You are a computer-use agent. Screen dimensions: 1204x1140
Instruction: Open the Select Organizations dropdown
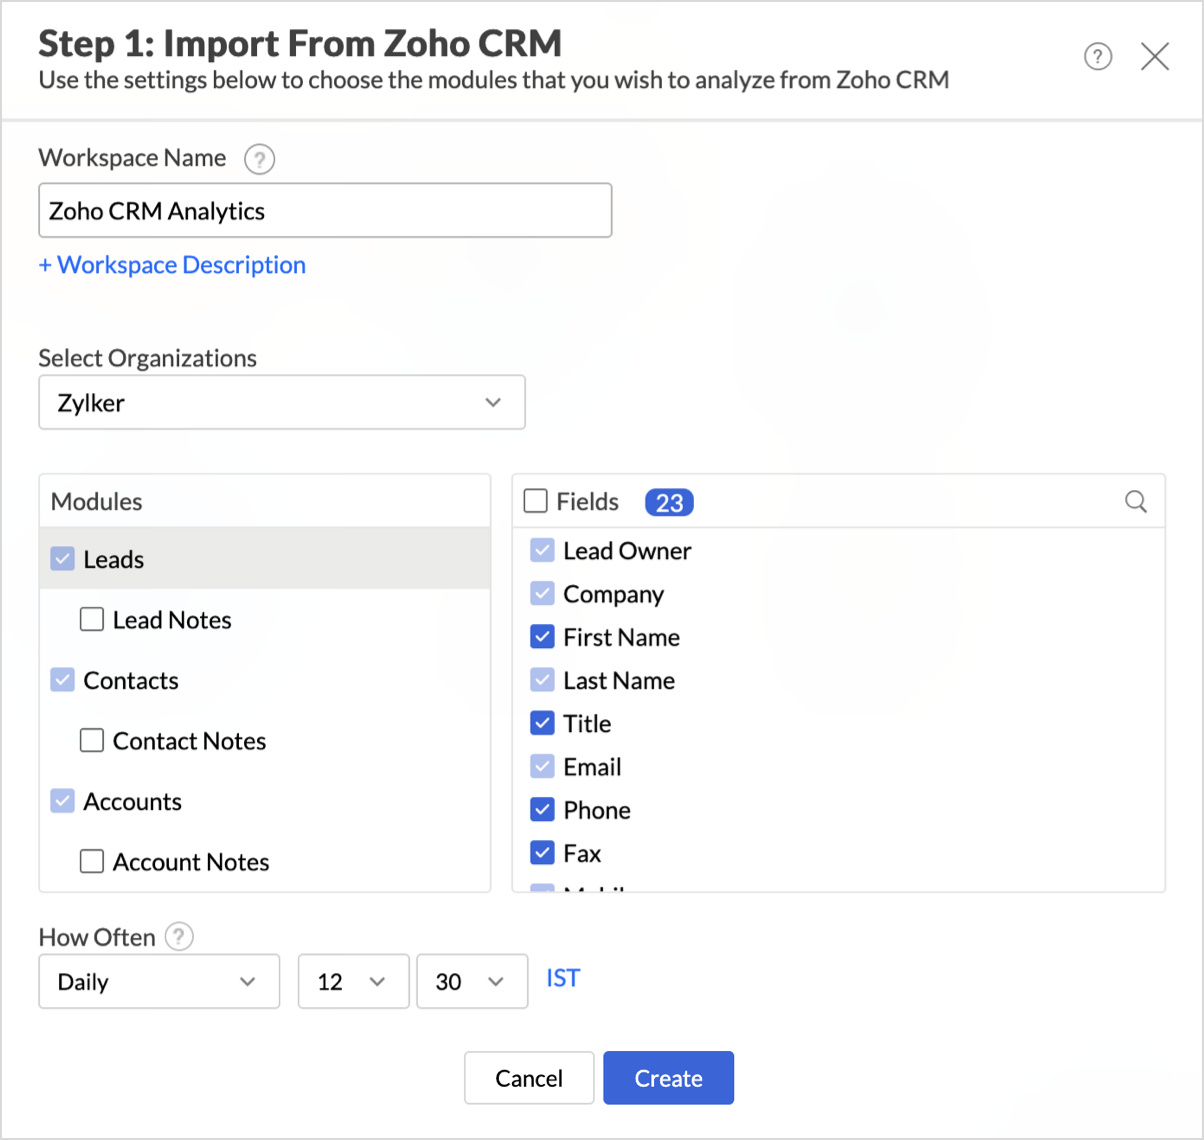(281, 403)
